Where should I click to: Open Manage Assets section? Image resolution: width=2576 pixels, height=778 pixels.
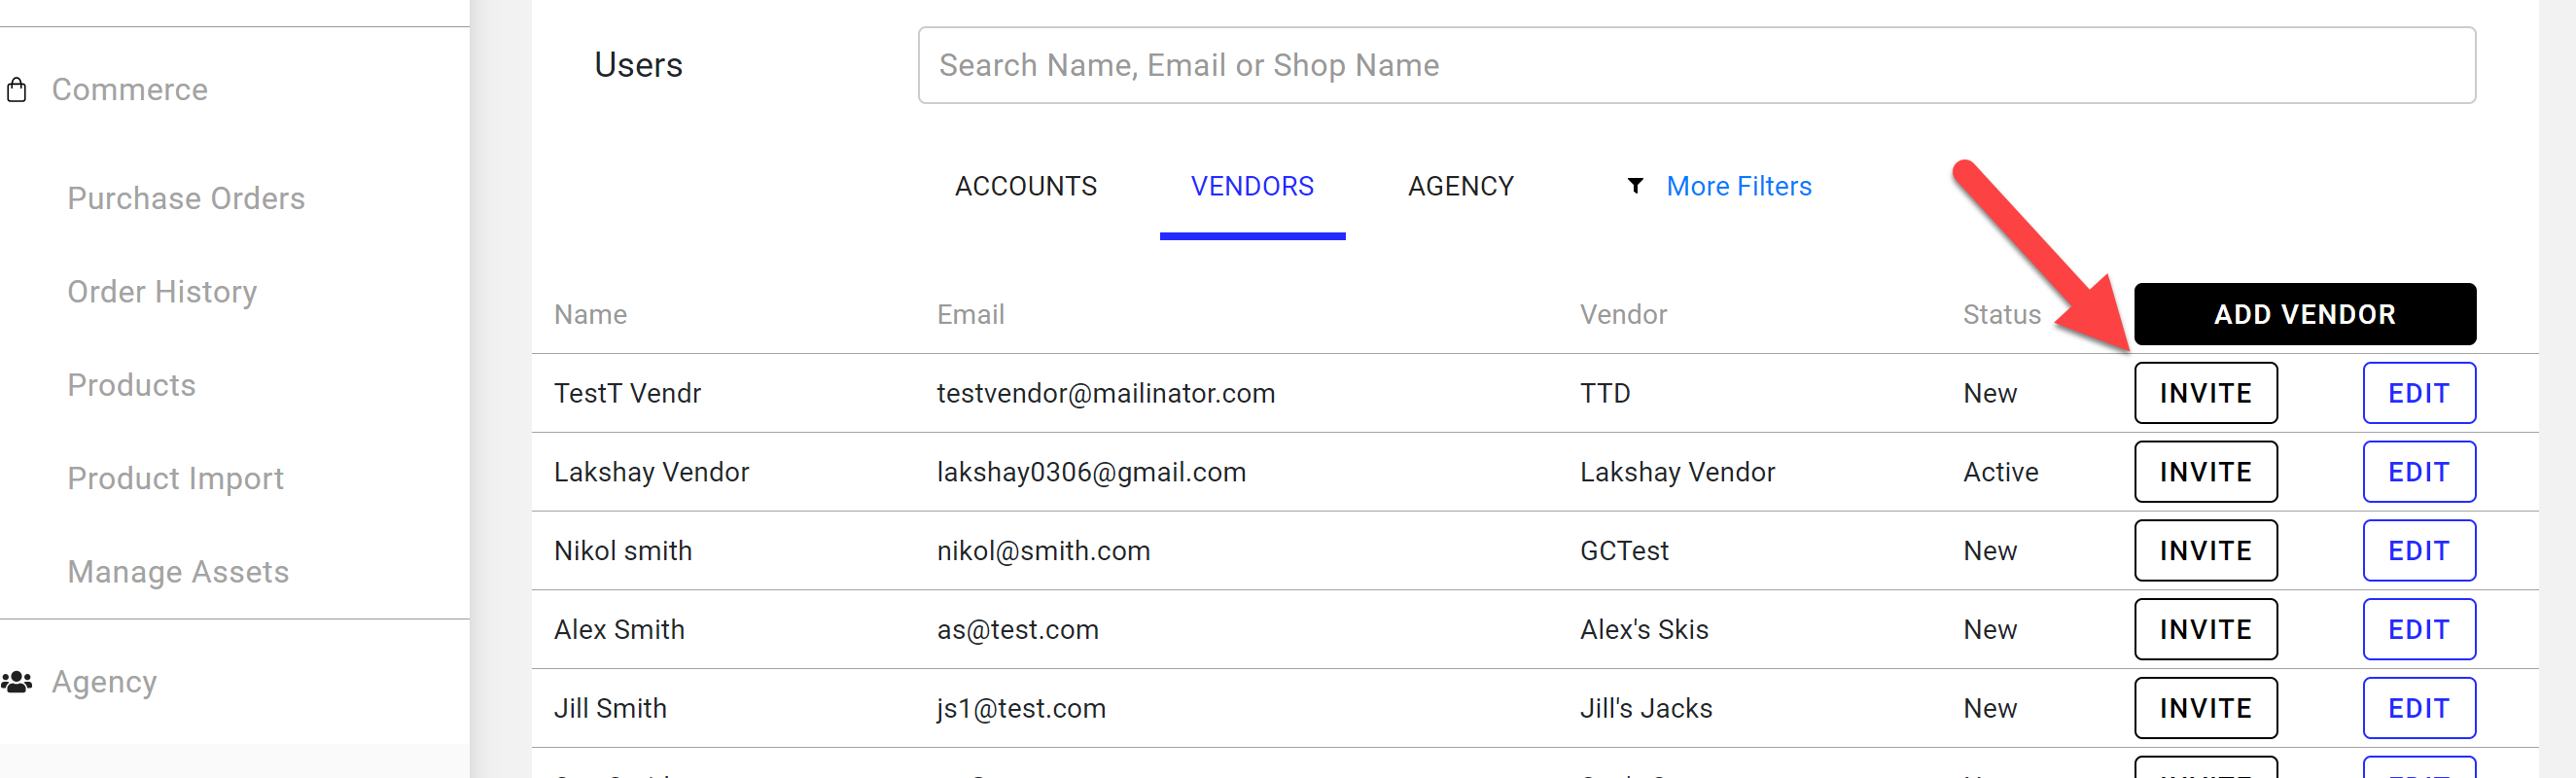(x=178, y=572)
